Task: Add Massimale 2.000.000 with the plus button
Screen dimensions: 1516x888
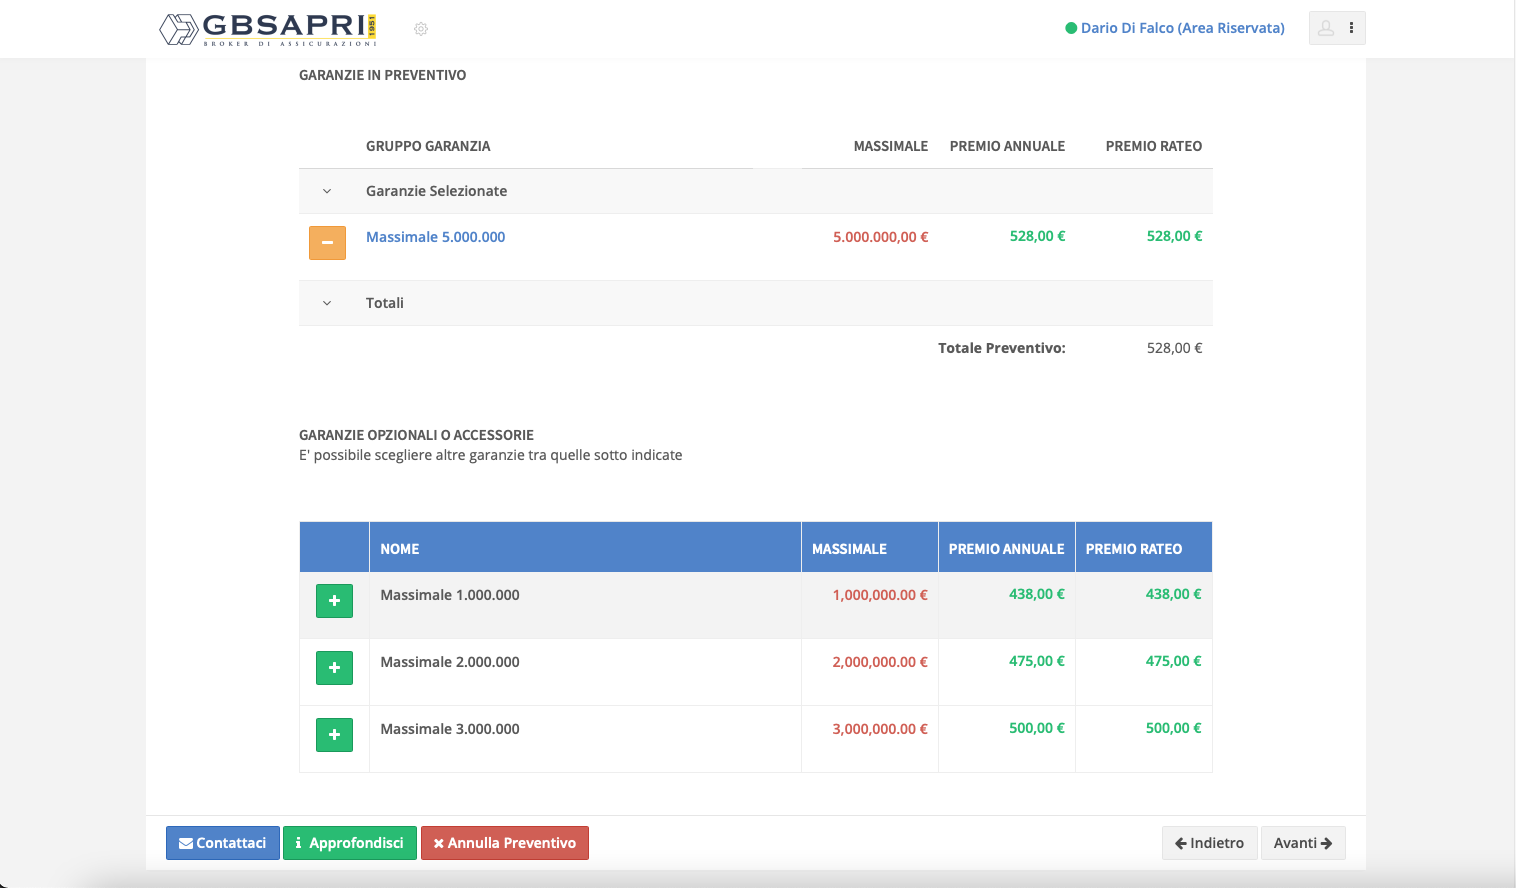Action: coord(334,668)
